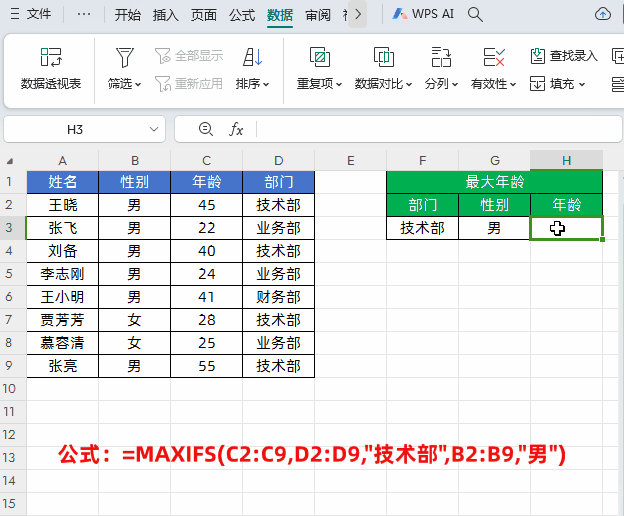Expand the 排序 dropdown arrow

pyautogui.click(x=266, y=84)
